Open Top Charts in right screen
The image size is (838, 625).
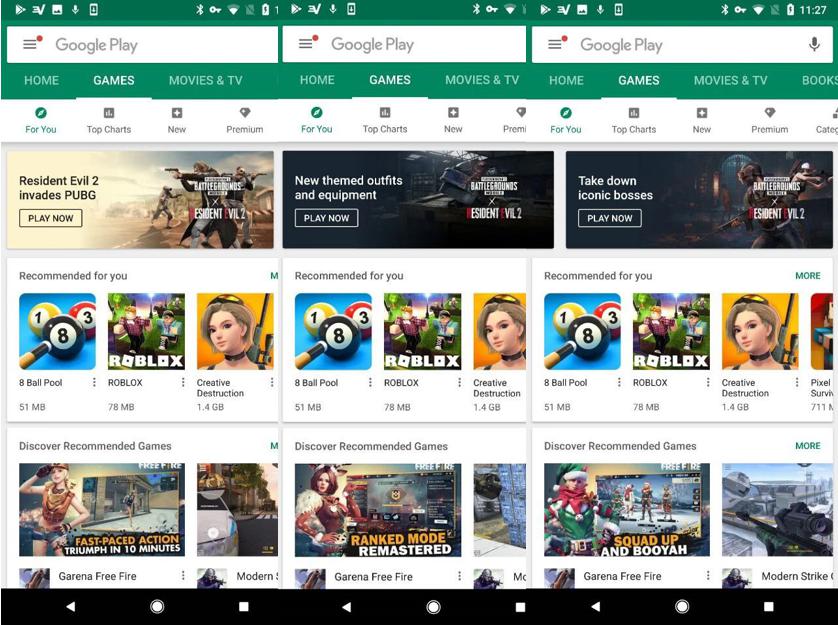point(634,121)
